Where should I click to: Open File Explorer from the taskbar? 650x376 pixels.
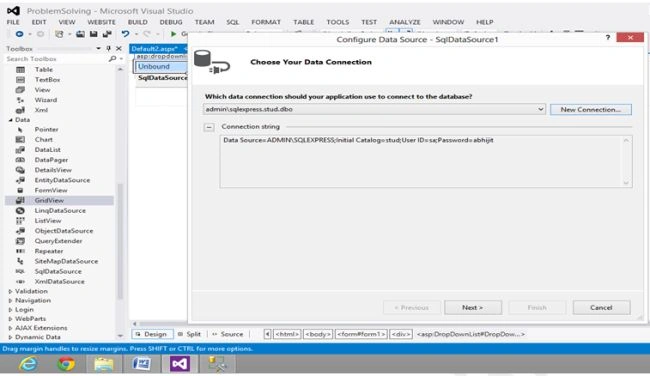pos(104,364)
